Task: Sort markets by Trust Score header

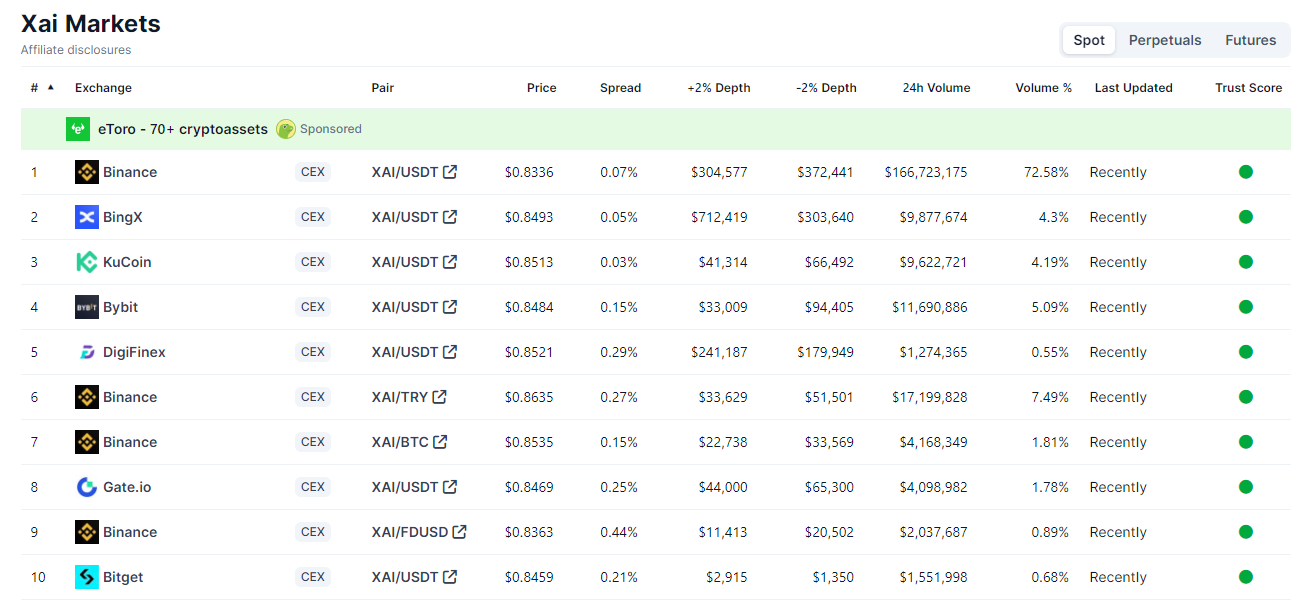Action: (x=1248, y=88)
